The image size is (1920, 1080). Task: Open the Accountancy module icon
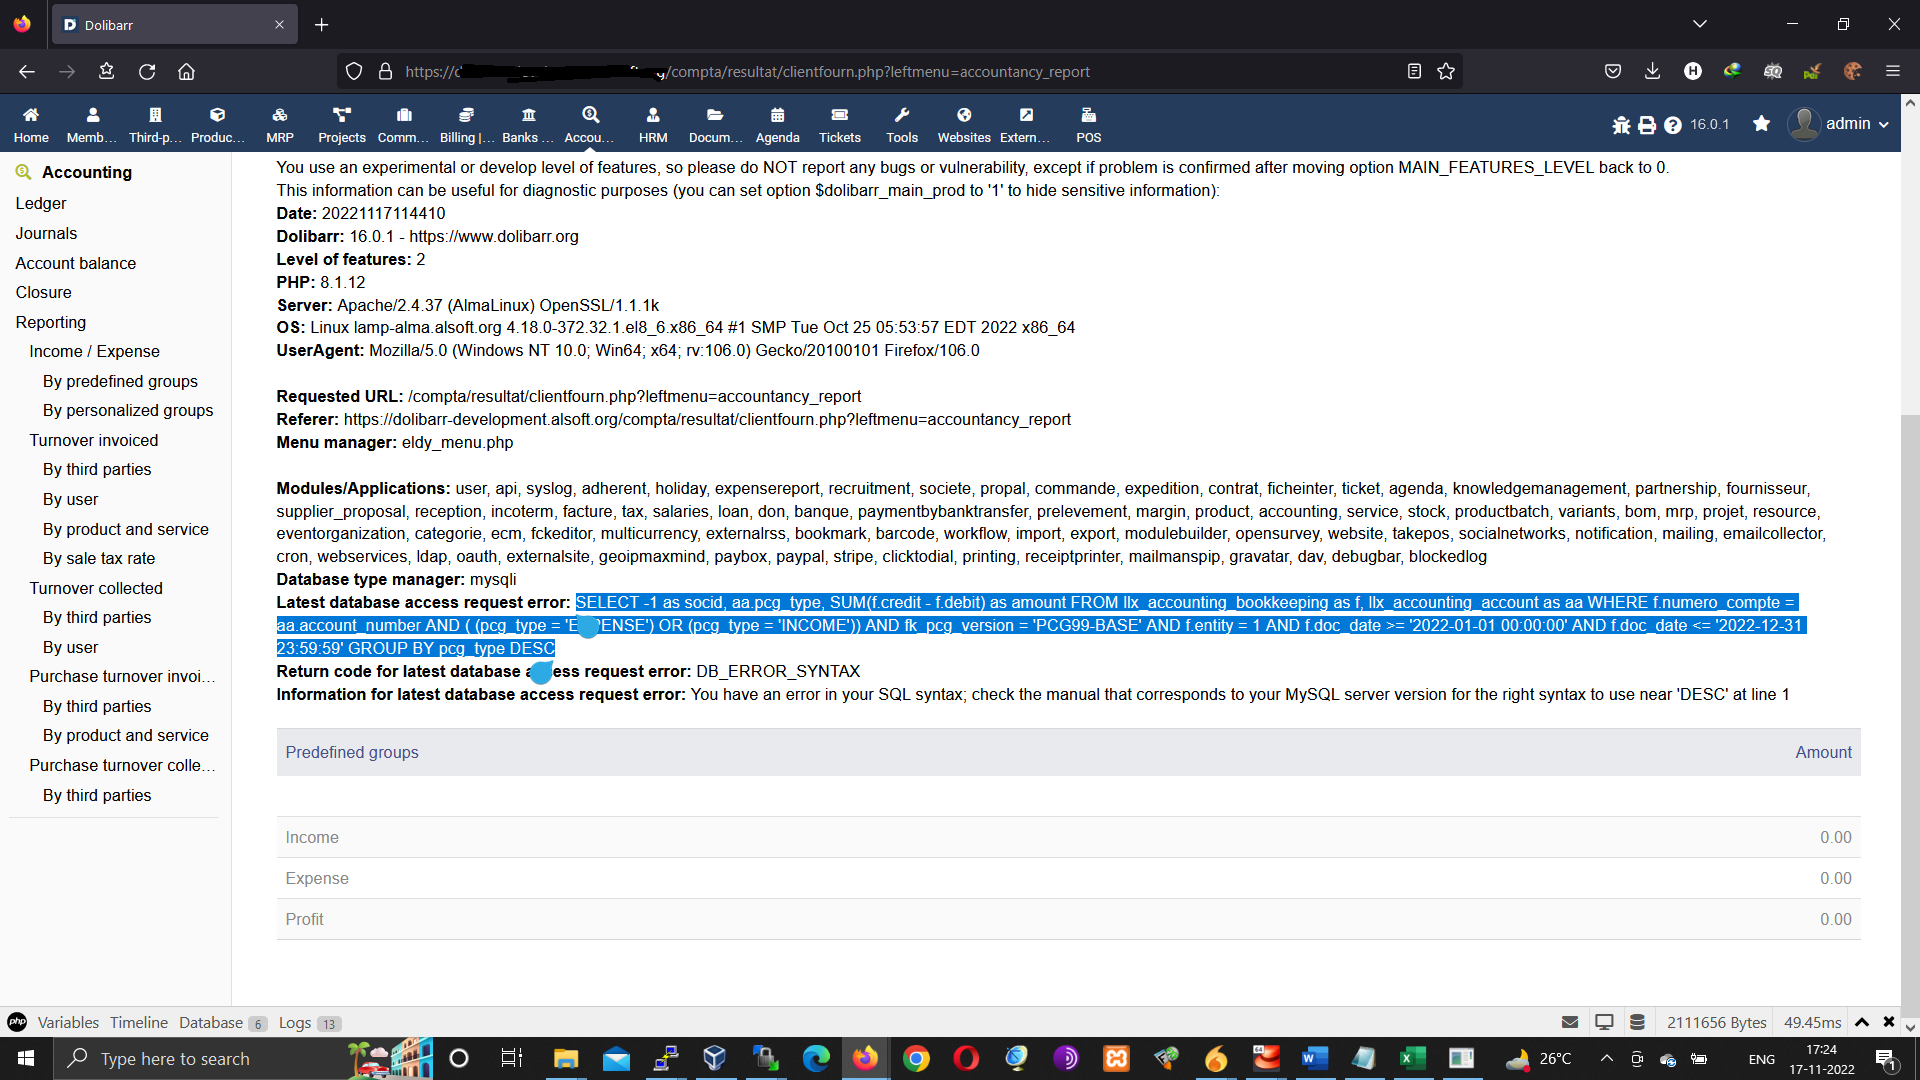click(x=590, y=122)
